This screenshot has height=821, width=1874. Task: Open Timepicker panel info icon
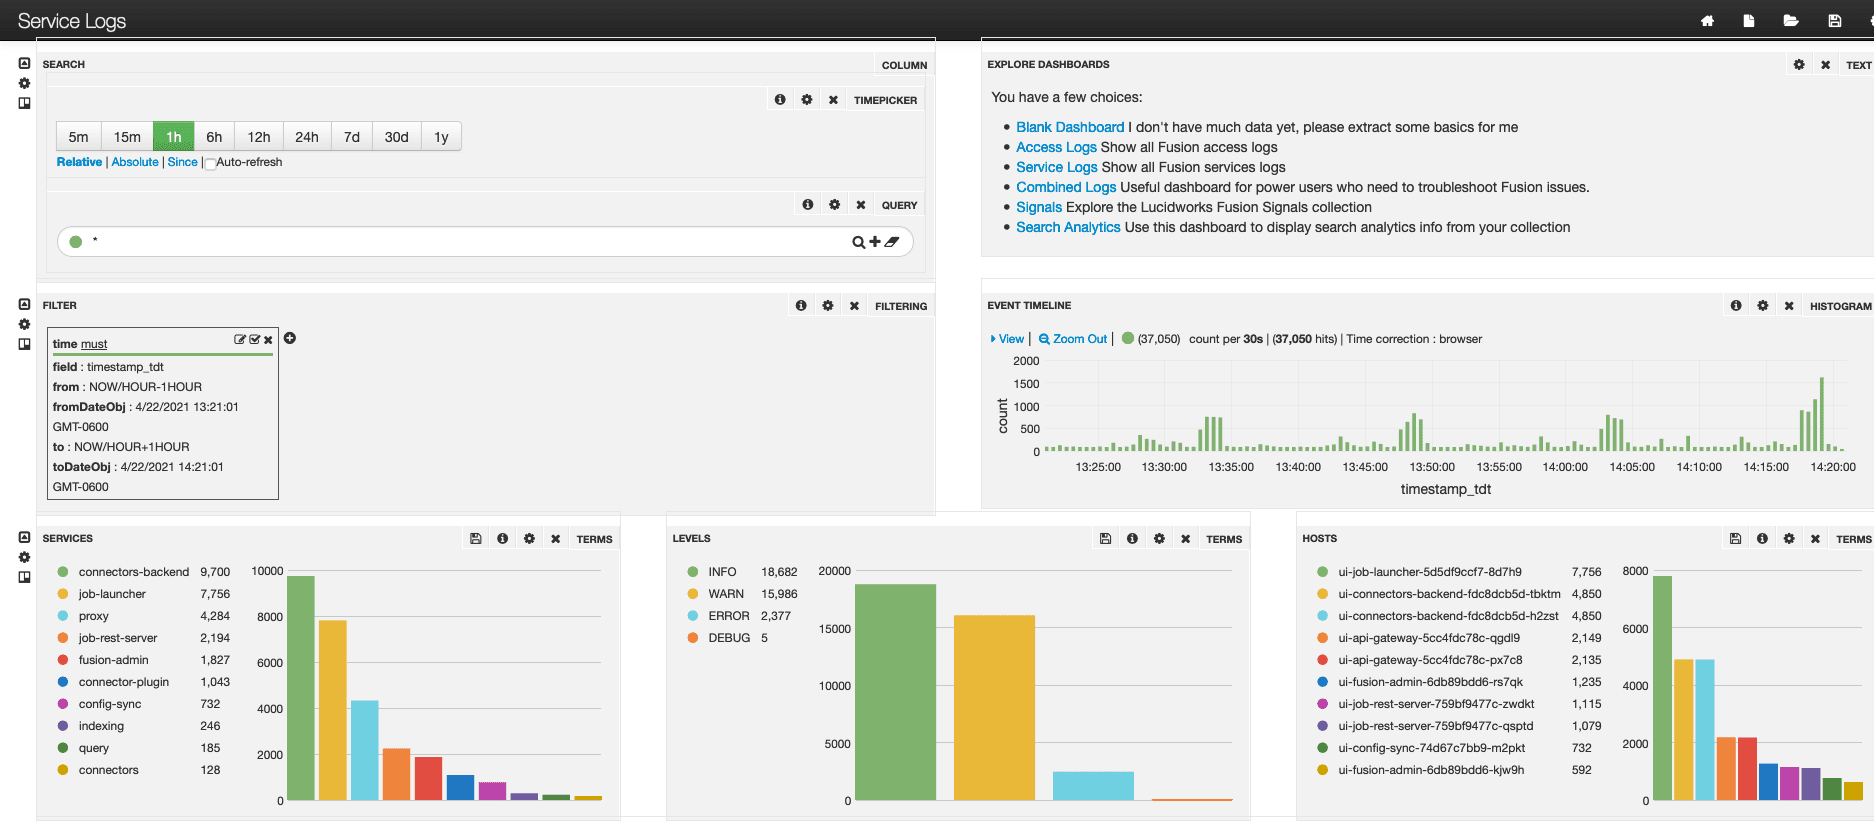[x=780, y=100]
